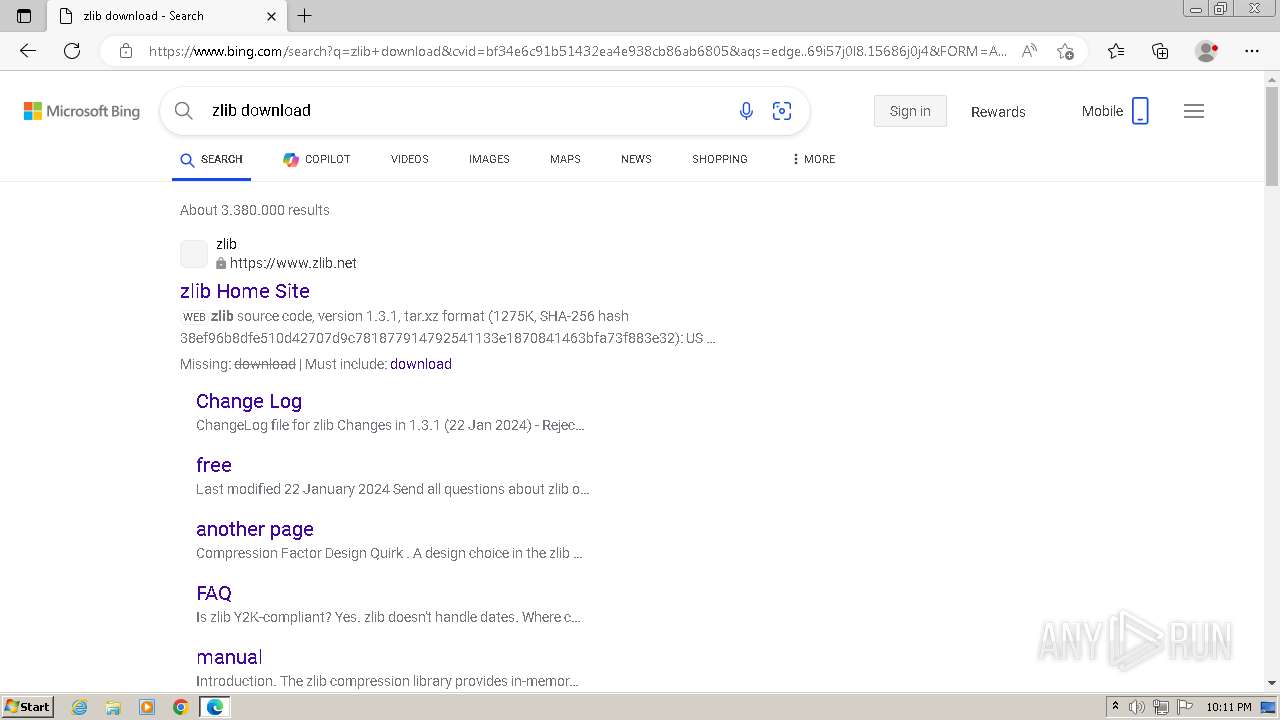The height and width of the screenshot is (720, 1280).
Task: Open the another page sublink
Action: point(255,529)
